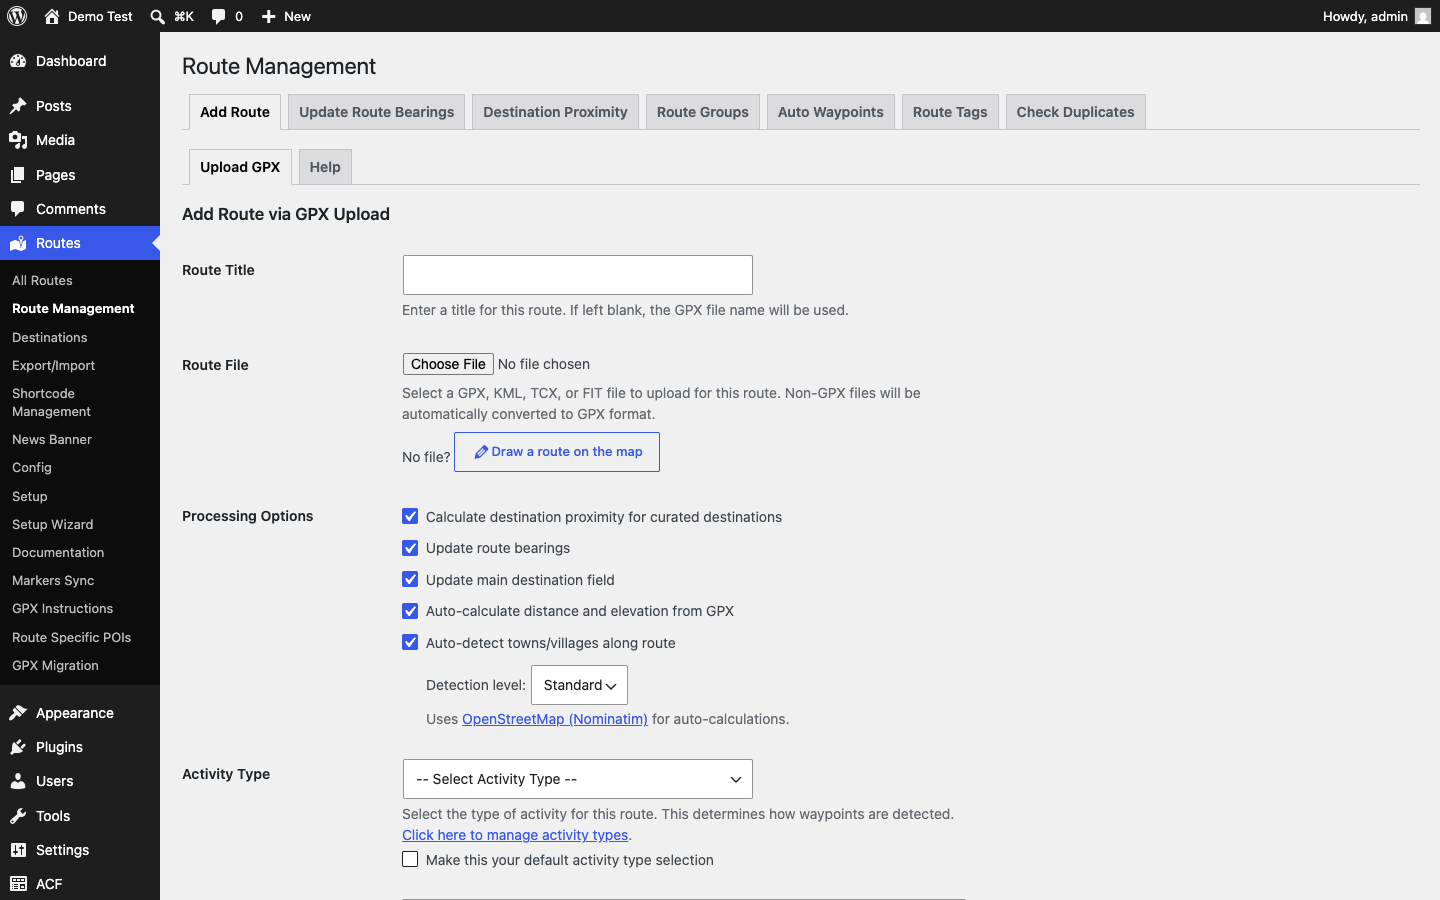Viewport: 1440px width, 900px height.
Task: Open the Detection level dropdown
Action: [579, 685]
